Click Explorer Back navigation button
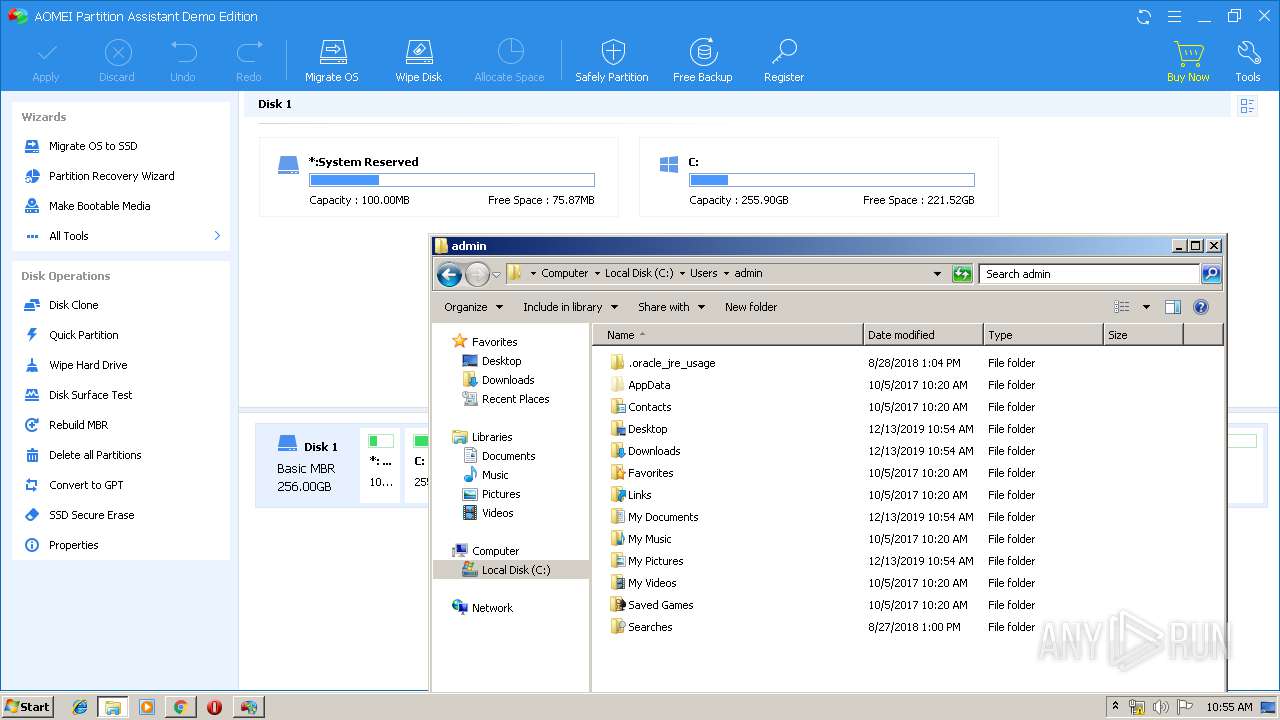Screen dimensions: 1280x720 click(449, 274)
